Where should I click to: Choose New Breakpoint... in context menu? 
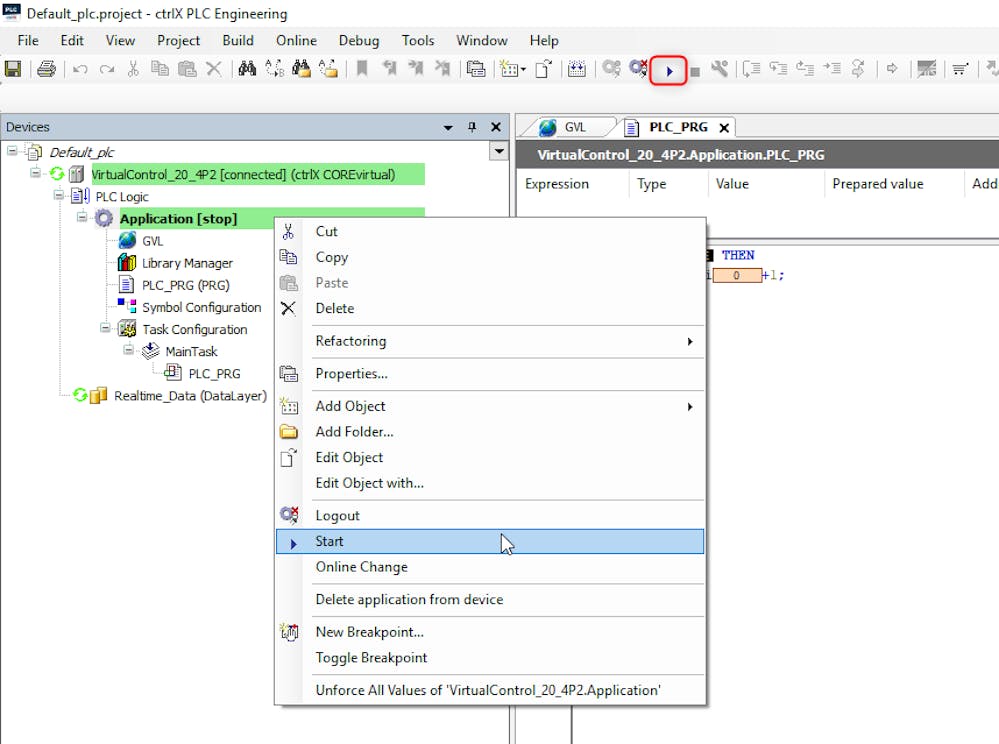coord(490,632)
